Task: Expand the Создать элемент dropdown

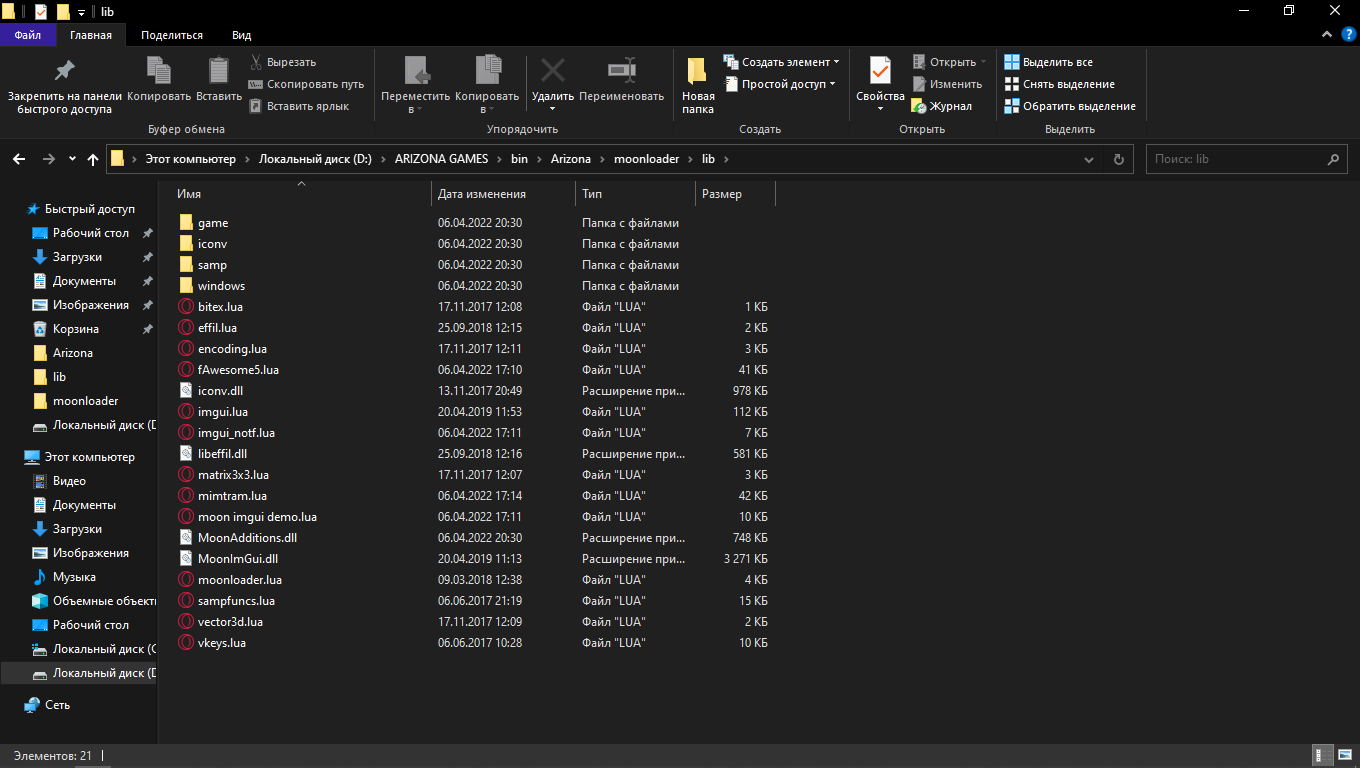Action: pos(836,62)
